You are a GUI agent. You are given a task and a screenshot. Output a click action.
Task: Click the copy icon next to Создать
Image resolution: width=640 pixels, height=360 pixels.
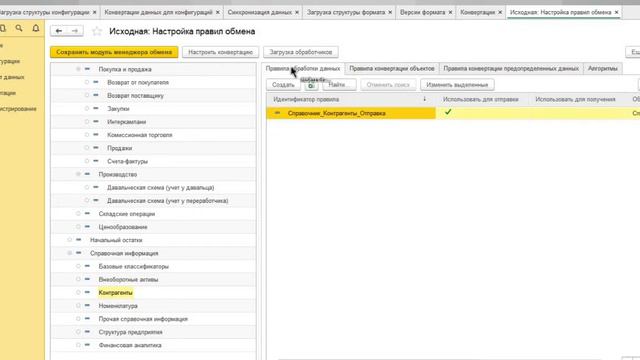click(311, 85)
